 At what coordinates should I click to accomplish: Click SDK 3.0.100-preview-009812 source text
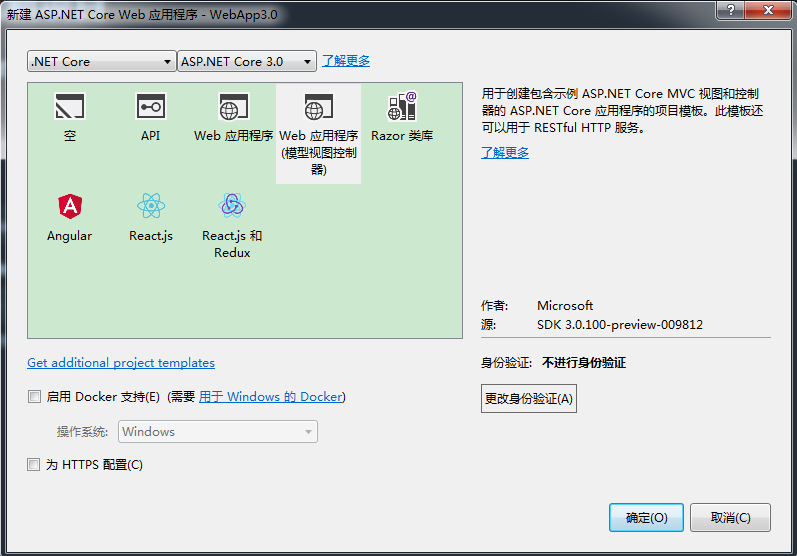point(620,325)
